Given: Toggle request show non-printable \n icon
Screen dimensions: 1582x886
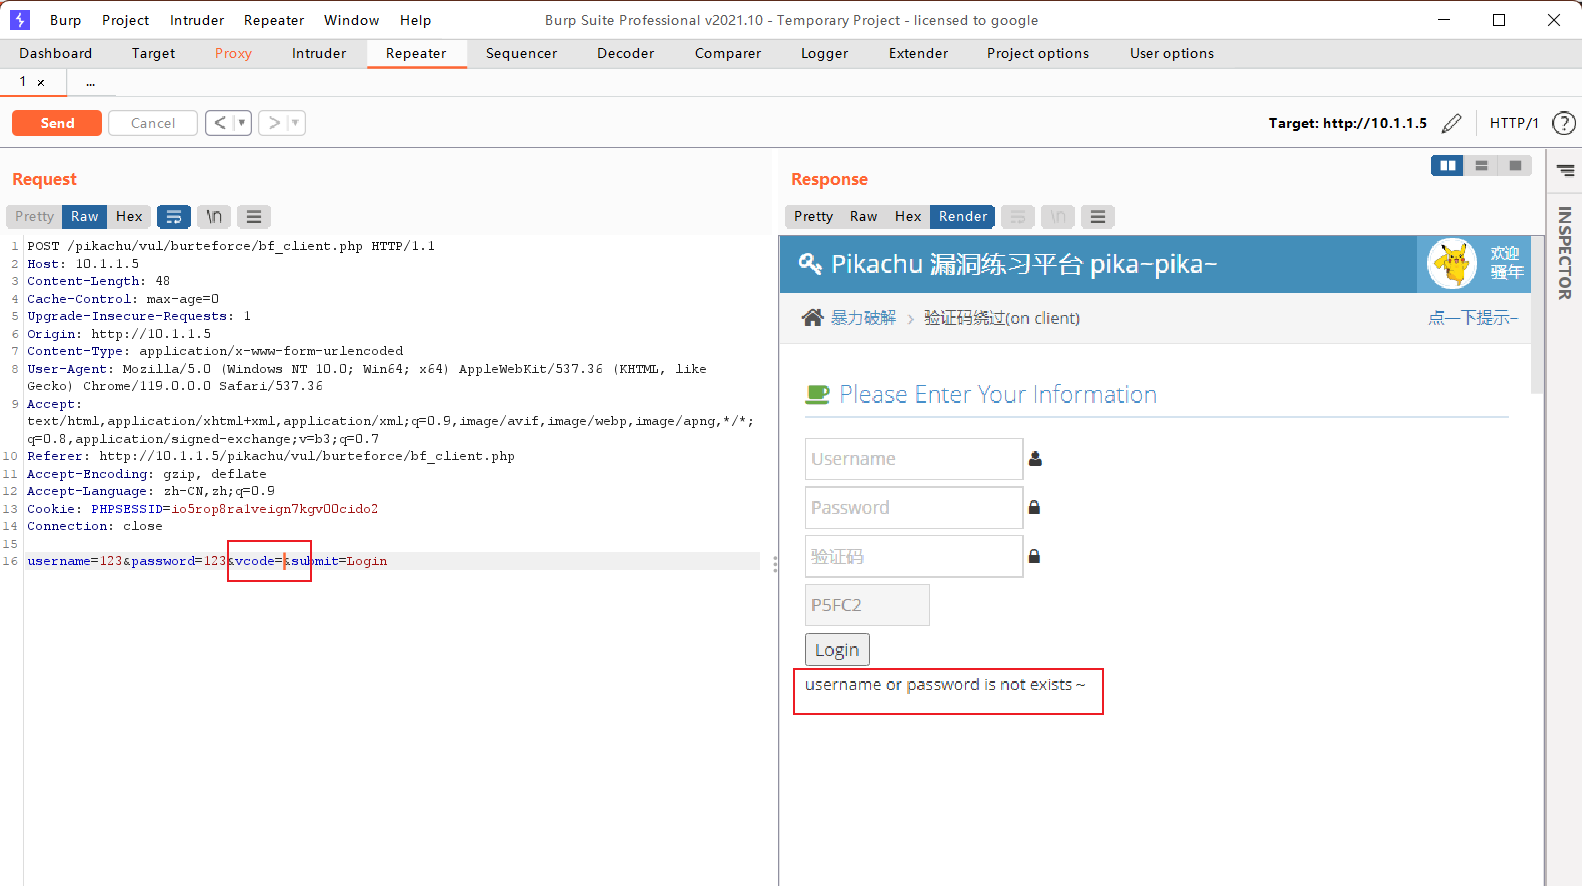Looking at the screenshot, I should tap(214, 216).
